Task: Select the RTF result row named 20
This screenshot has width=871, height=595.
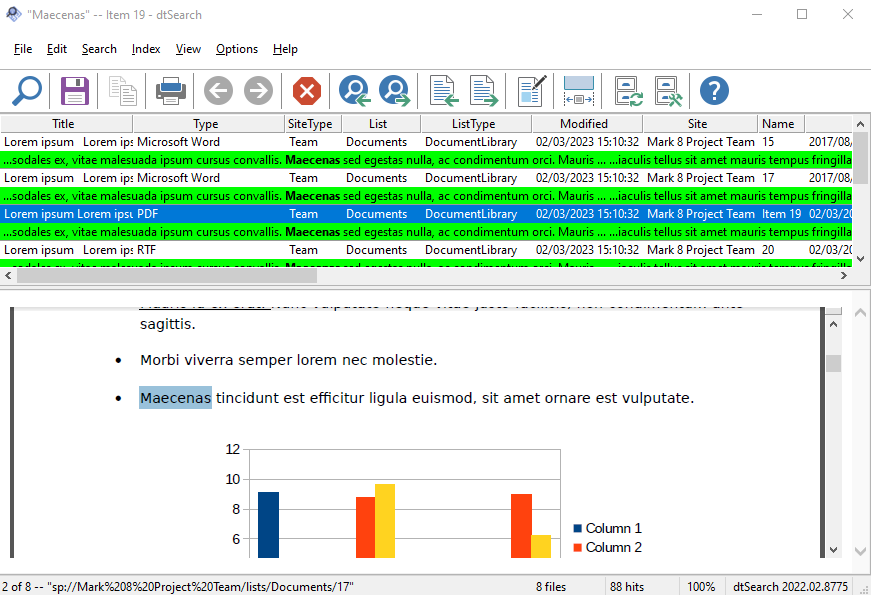Action: click(426, 250)
